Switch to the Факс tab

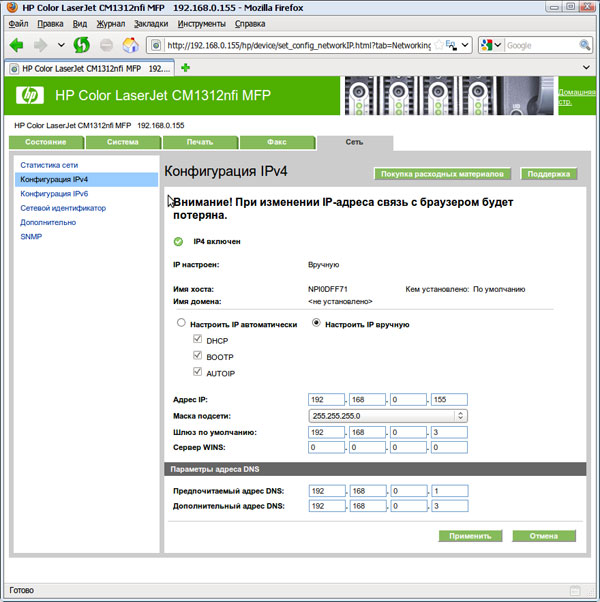coord(277,142)
